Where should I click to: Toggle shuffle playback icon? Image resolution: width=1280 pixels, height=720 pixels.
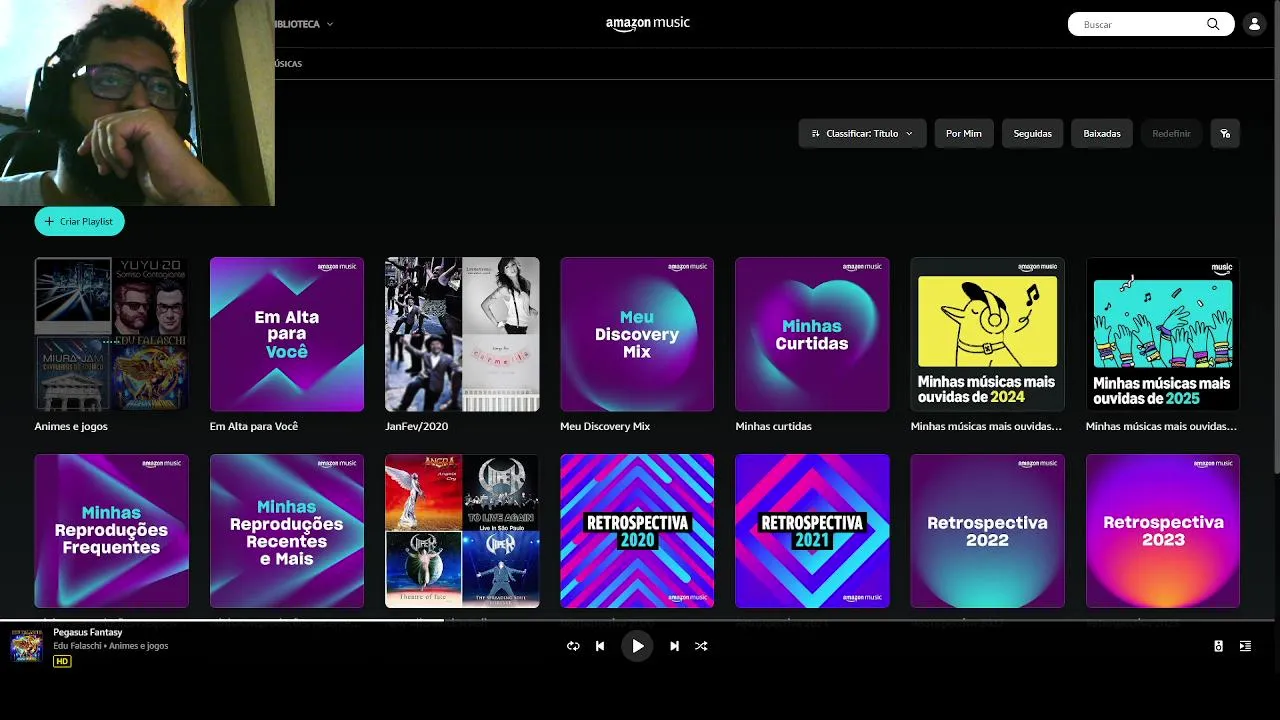(x=701, y=646)
